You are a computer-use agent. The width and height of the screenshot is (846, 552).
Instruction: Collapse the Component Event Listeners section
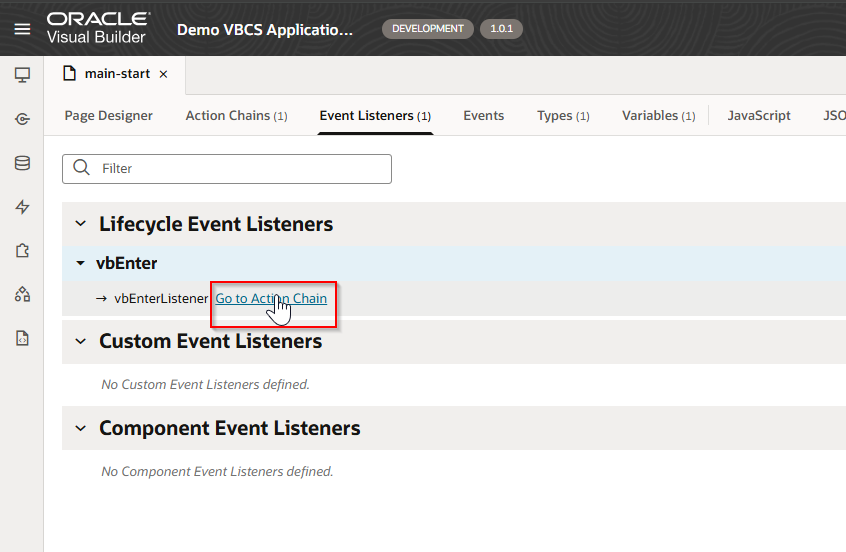(x=80, y=428)
